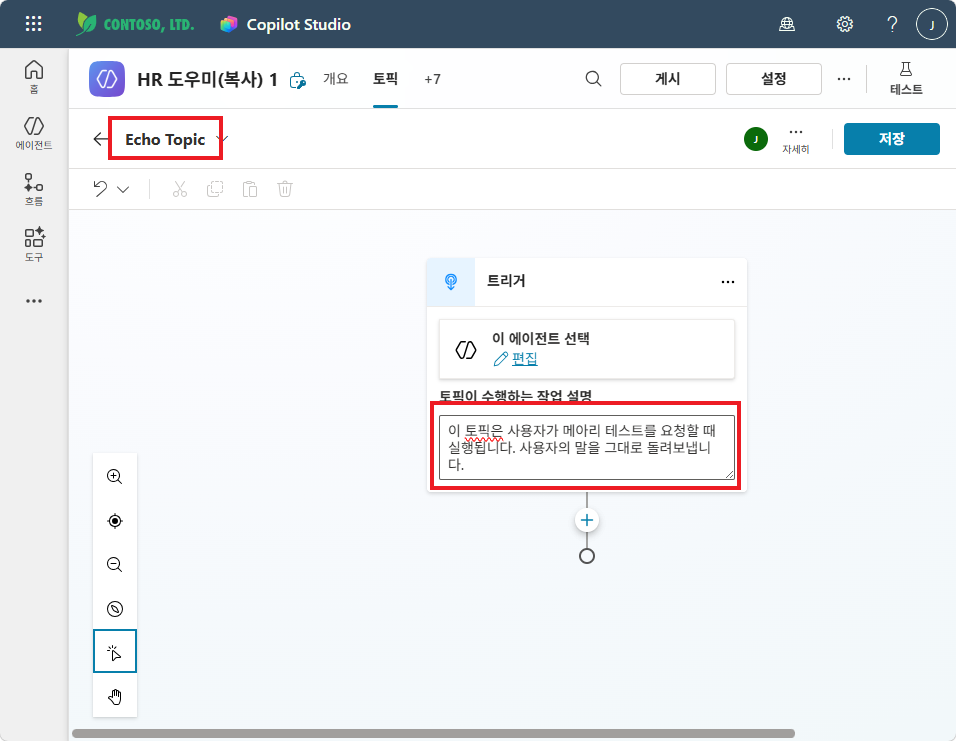Screen dimensions: 956x741
Task: Click the 트리거 node title
Action: coord(505,281)
